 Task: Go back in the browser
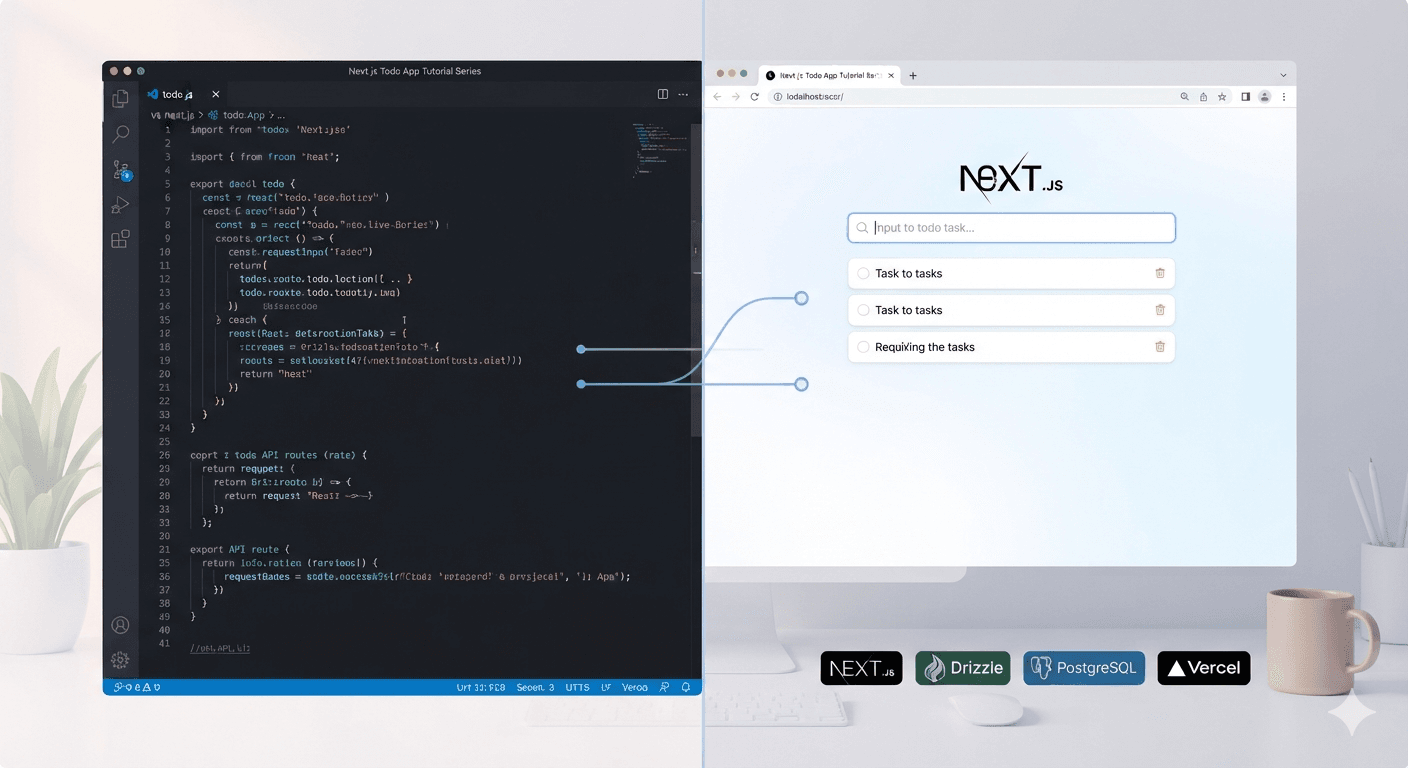pos(717,97)
